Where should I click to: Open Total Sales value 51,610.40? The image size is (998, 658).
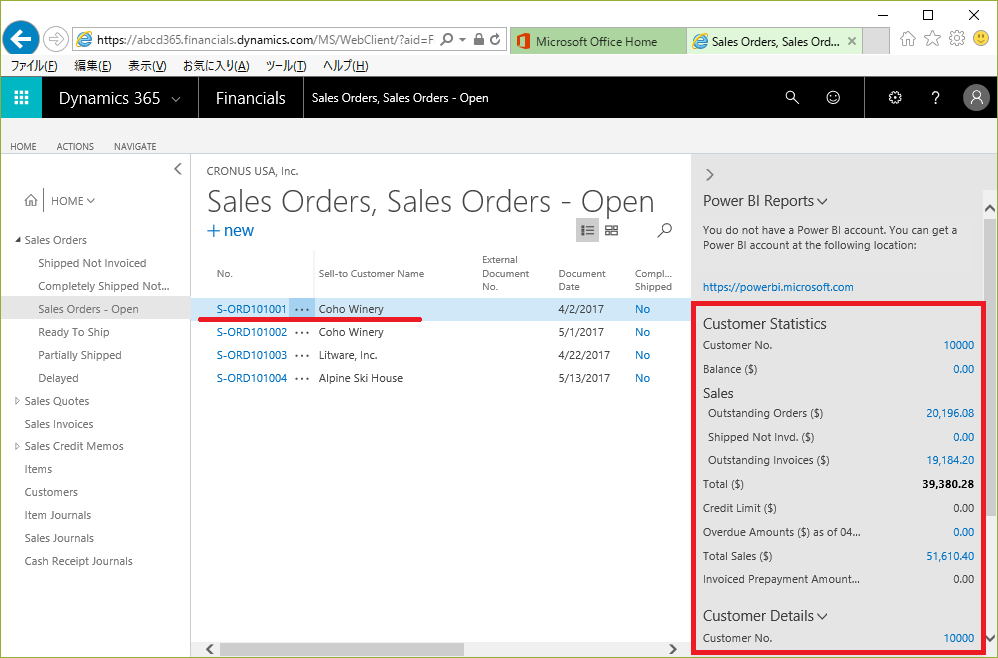[x=950, y=556]
